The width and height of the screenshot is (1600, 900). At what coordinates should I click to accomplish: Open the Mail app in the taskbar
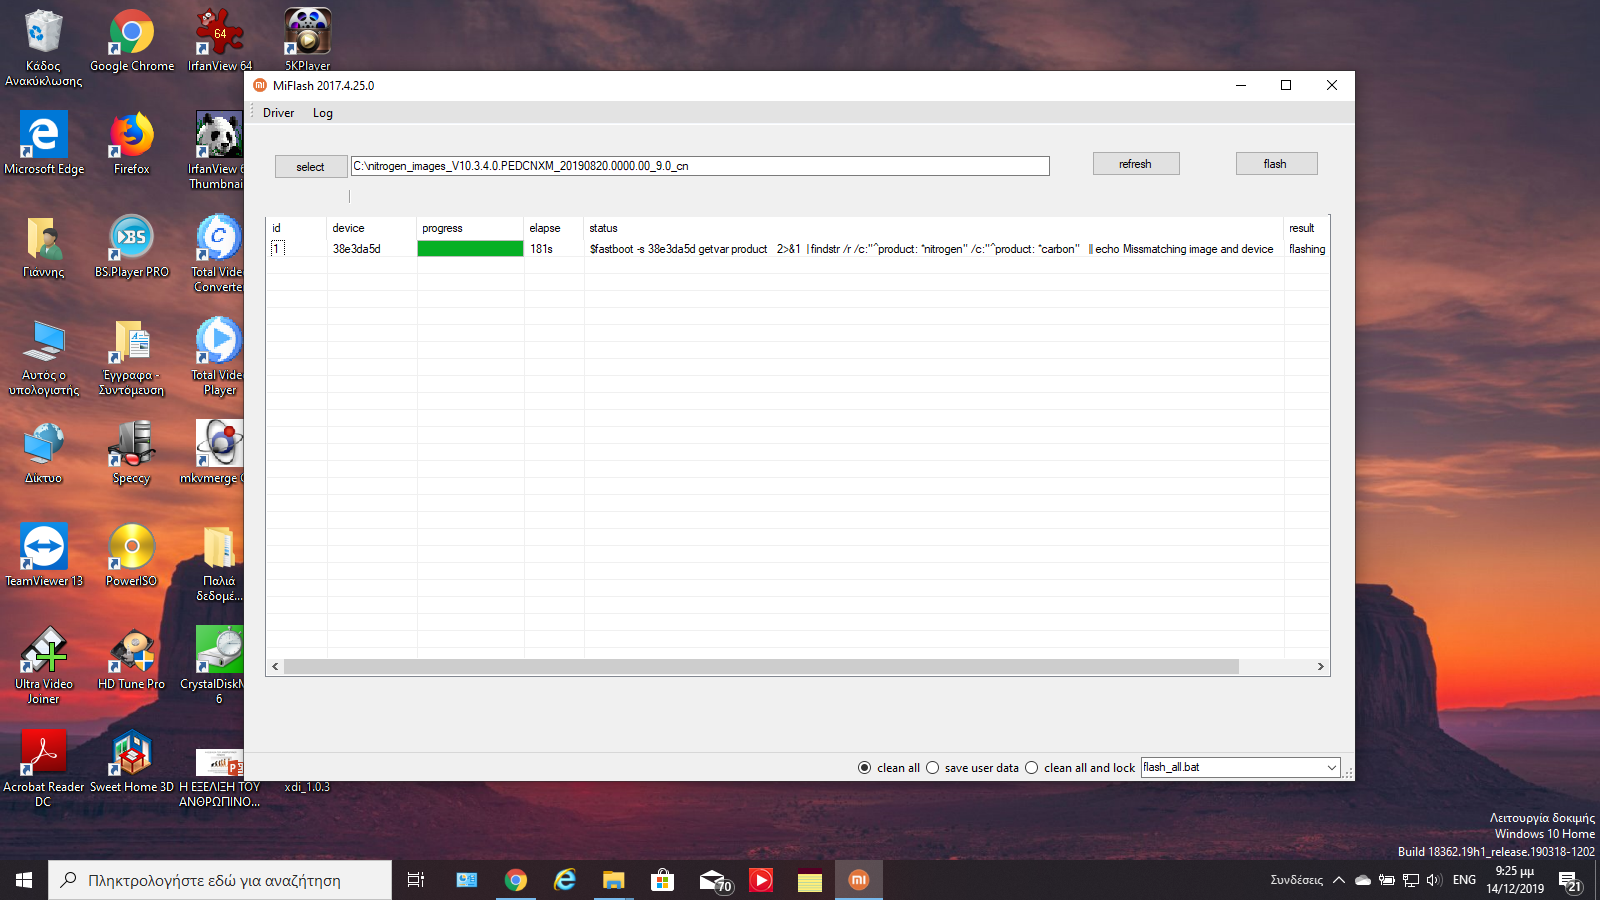click(713, 880)
